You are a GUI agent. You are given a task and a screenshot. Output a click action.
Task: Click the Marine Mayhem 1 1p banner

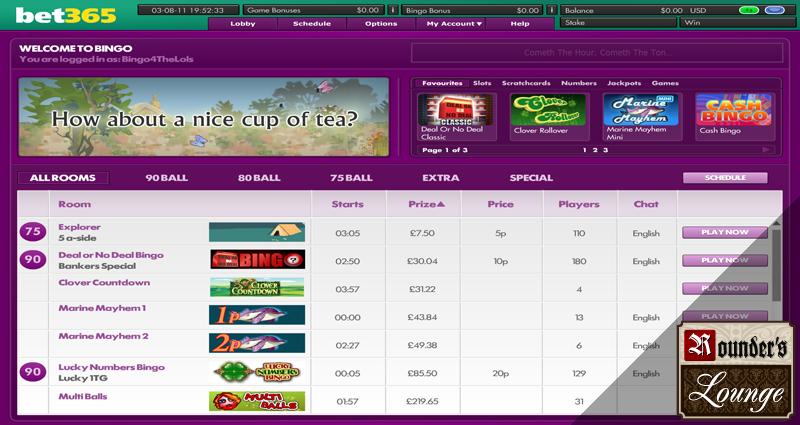click(257, 315)
